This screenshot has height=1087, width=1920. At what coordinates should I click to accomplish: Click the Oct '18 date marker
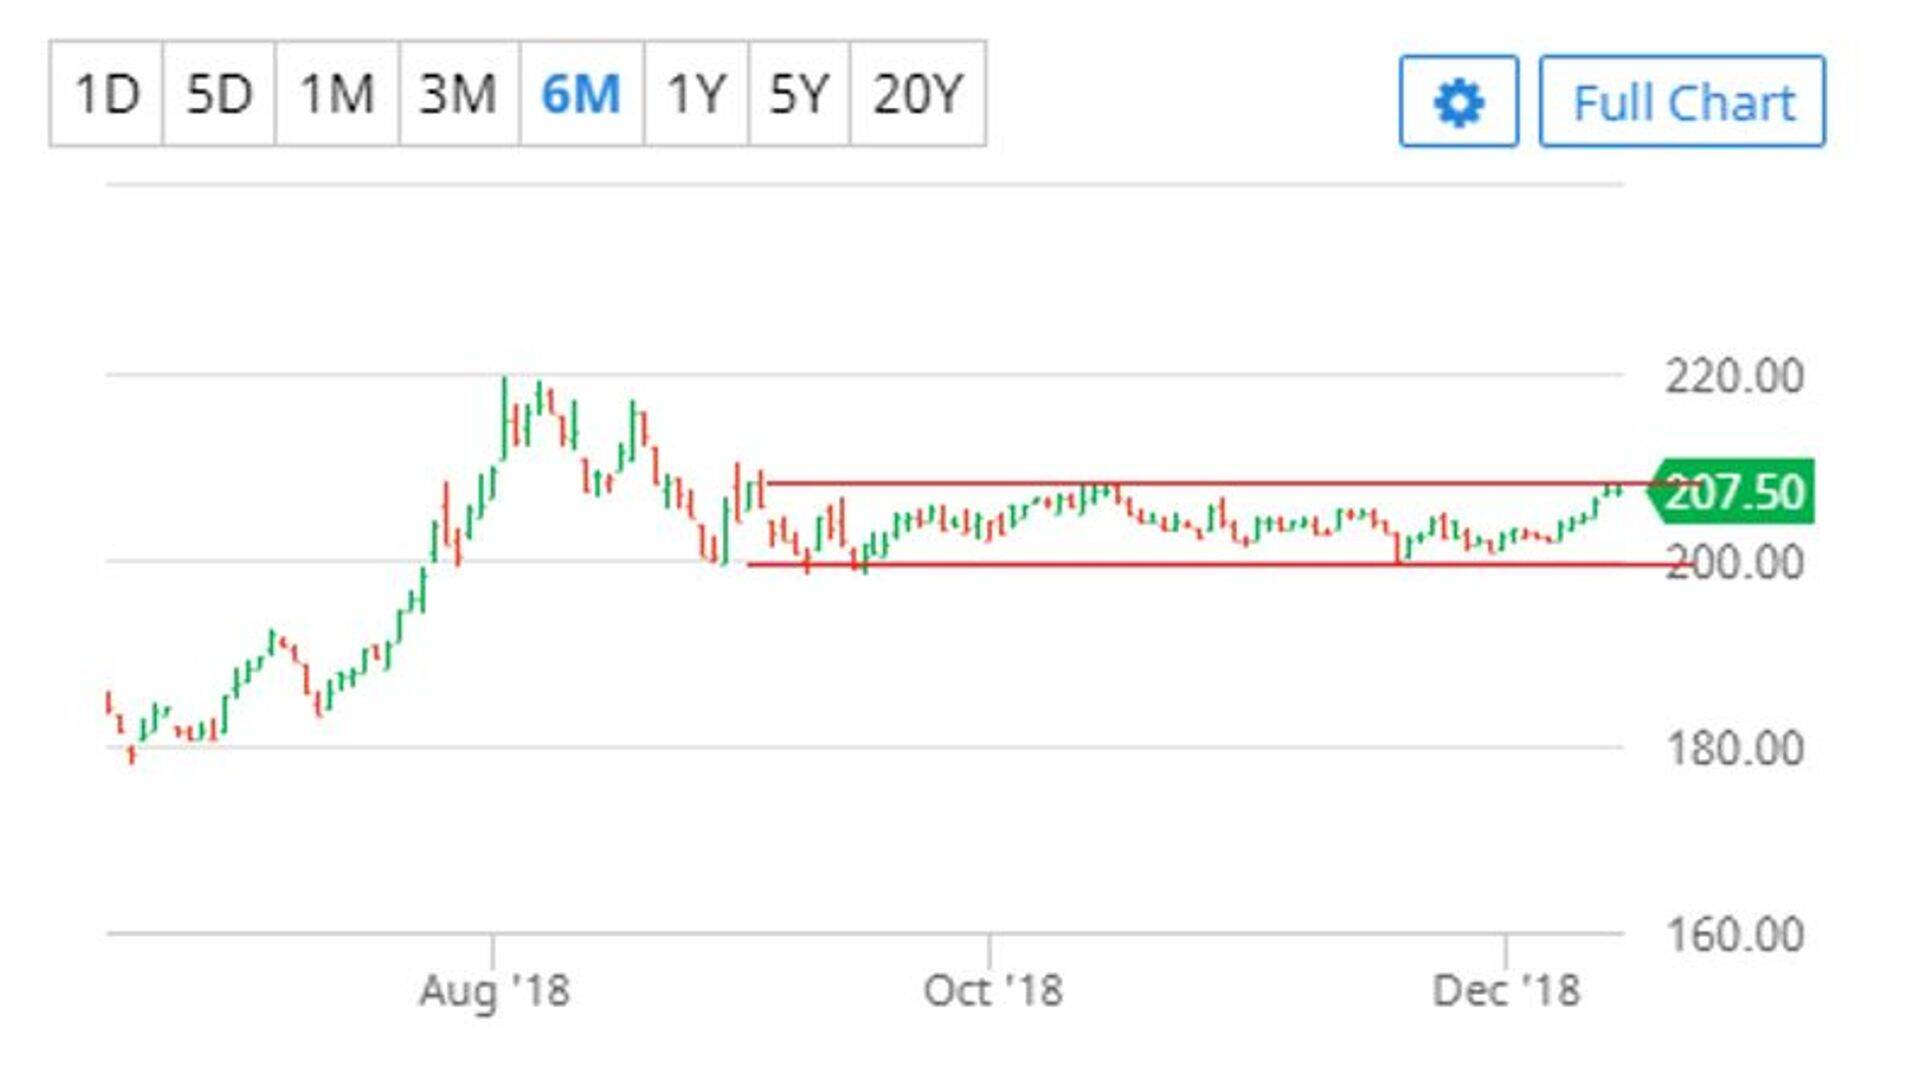click(992, 991)
